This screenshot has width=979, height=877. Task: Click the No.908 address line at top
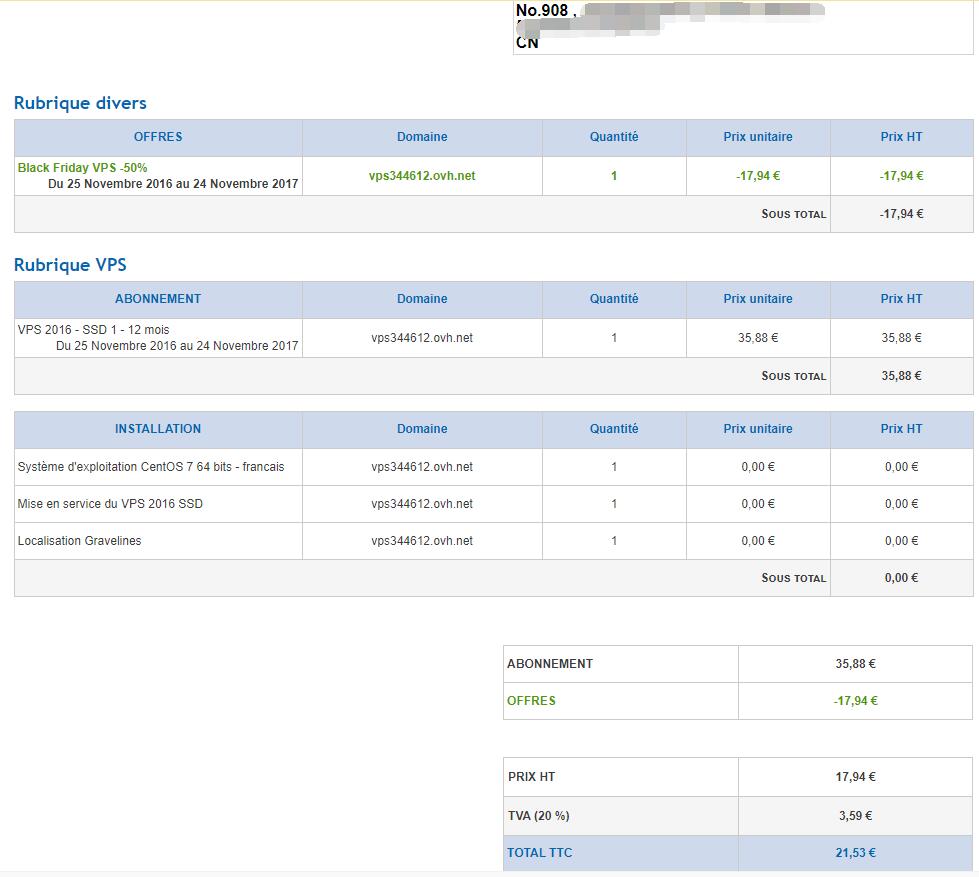pos(542,11)
